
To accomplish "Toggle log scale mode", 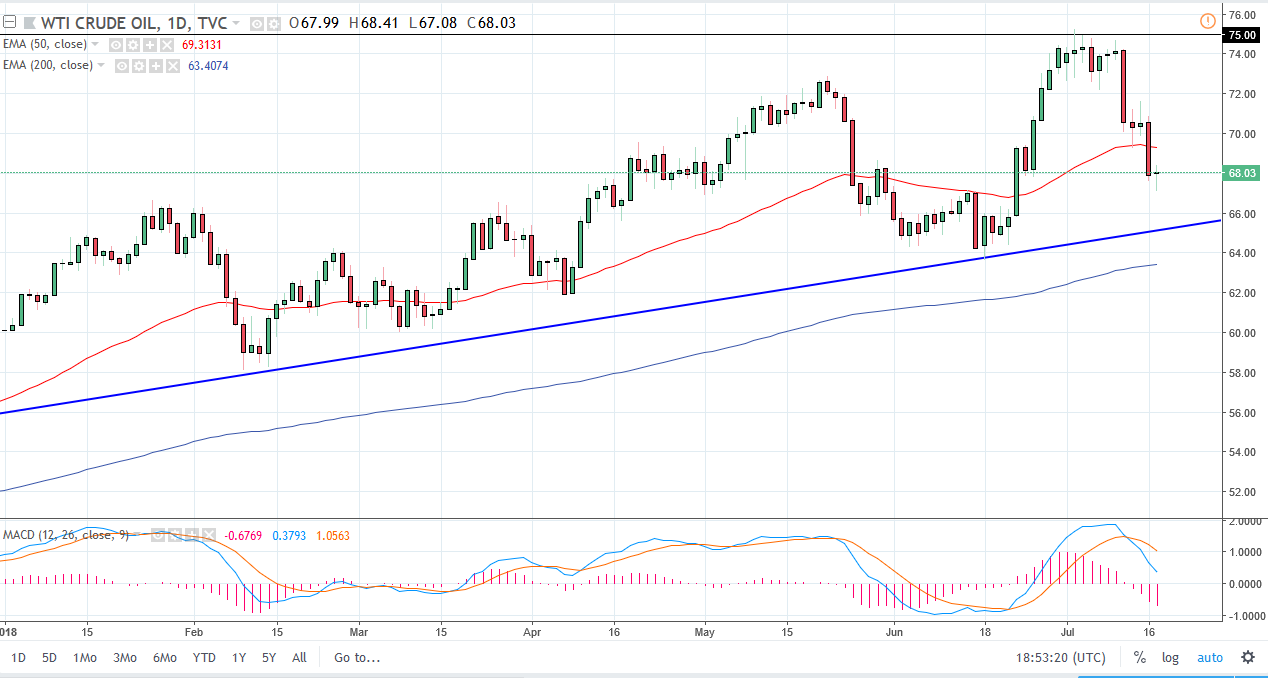I will click(1170, 658).
